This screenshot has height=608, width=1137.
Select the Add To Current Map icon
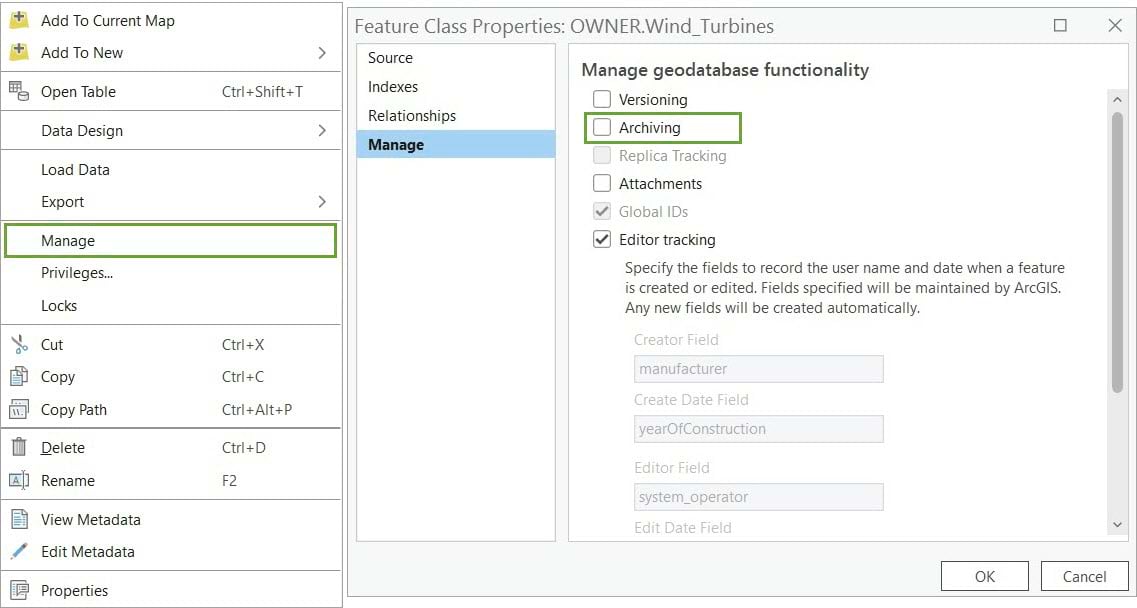21,20
